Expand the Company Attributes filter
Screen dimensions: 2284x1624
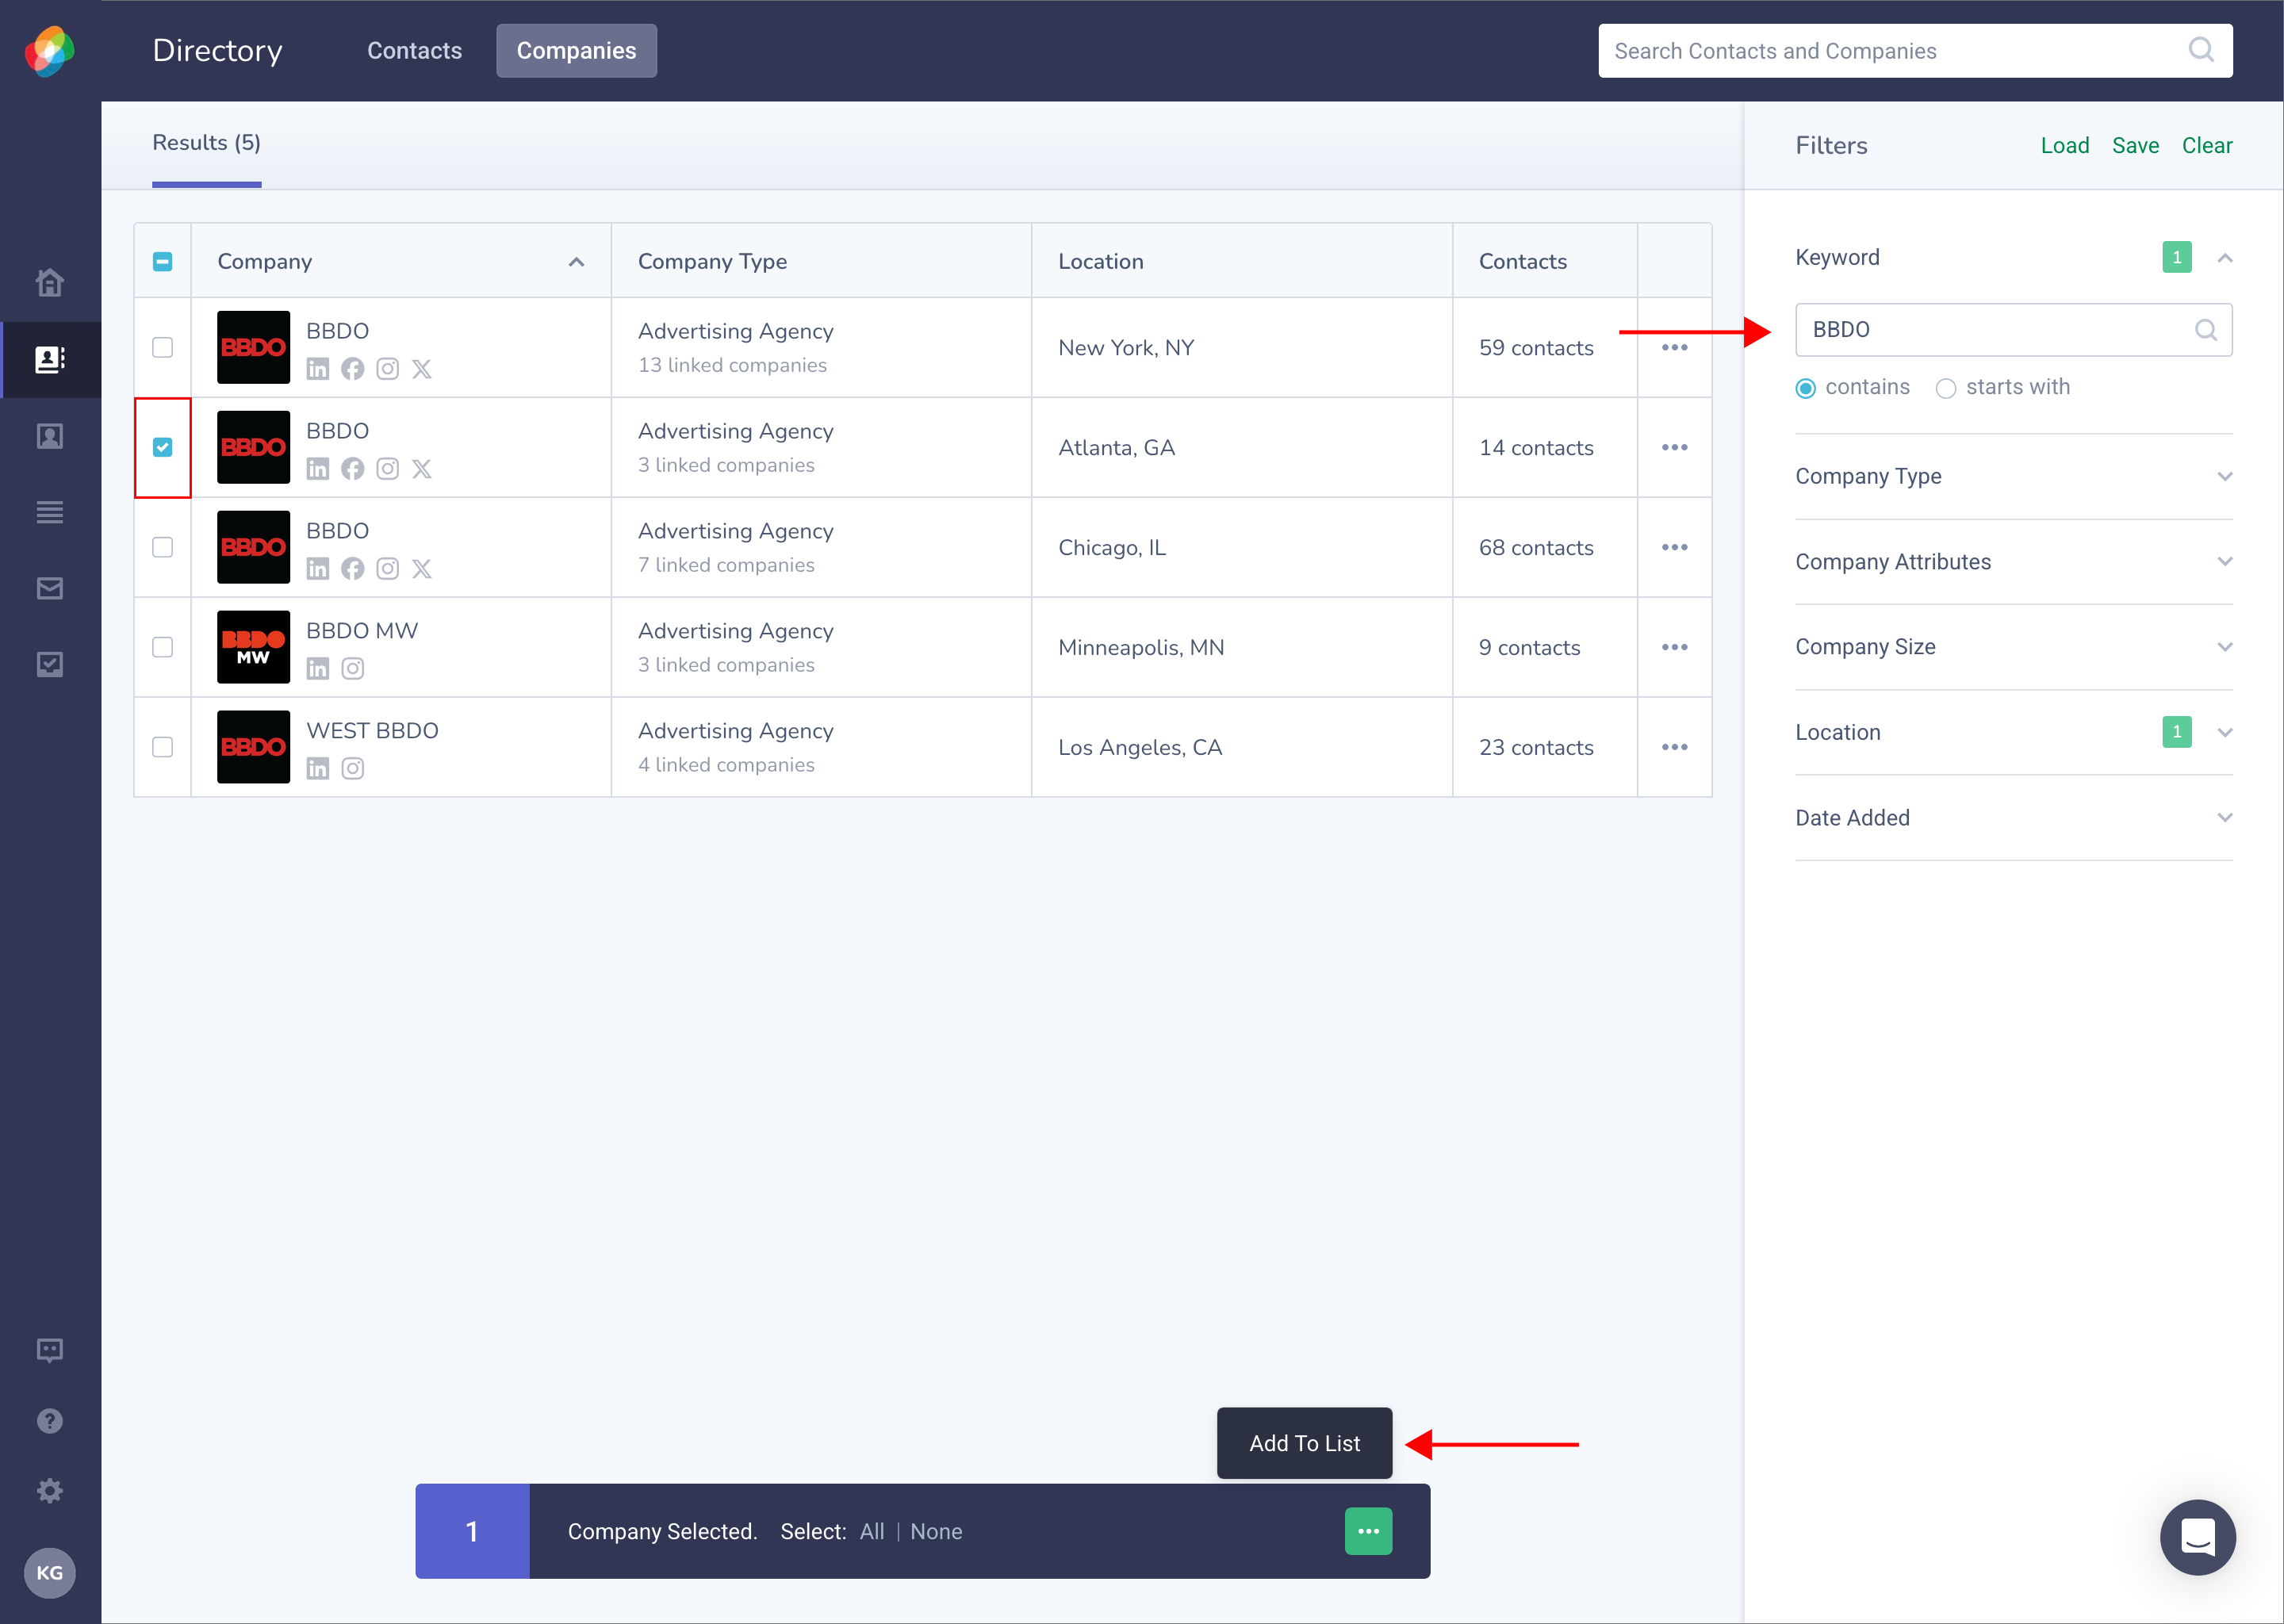(2224, 562)
